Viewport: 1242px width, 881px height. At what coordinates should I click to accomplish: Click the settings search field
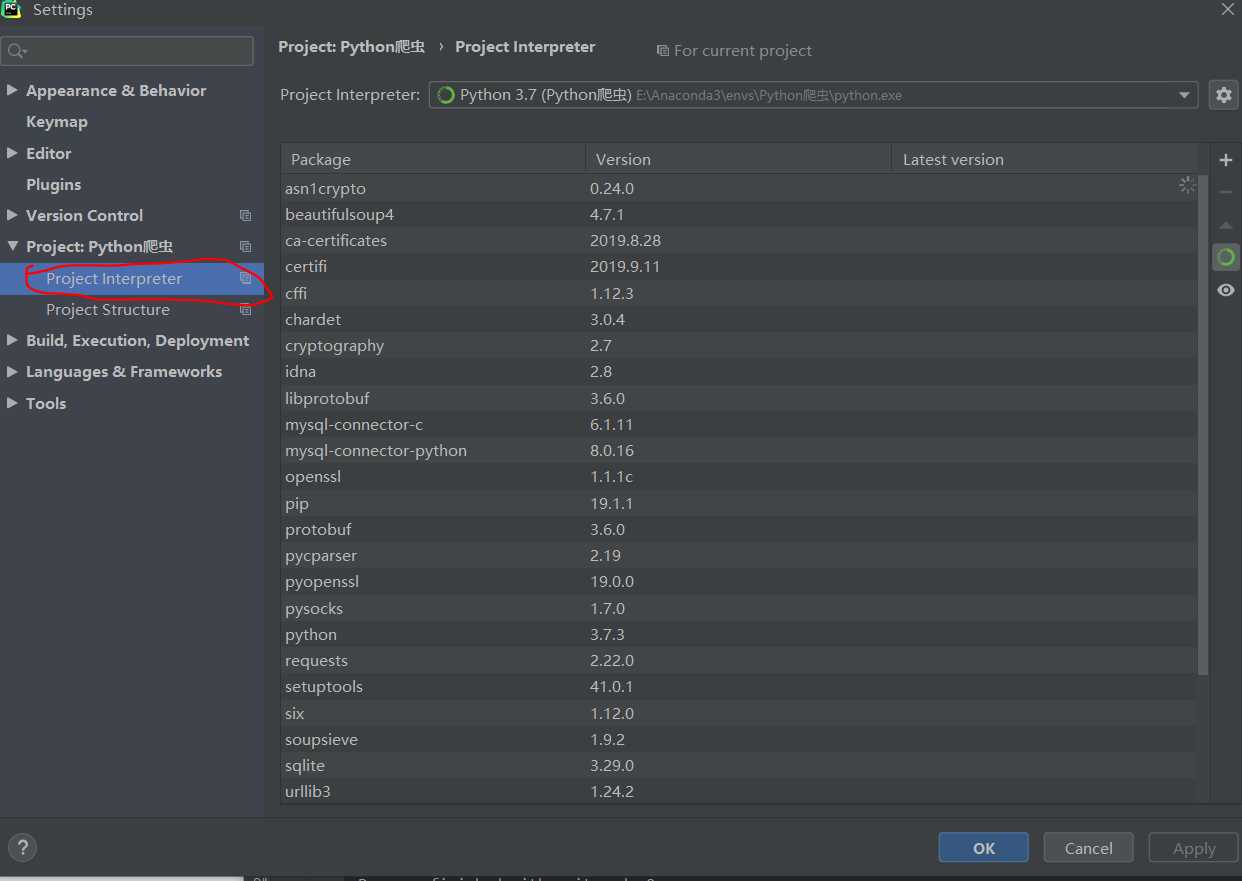[127, 51]
